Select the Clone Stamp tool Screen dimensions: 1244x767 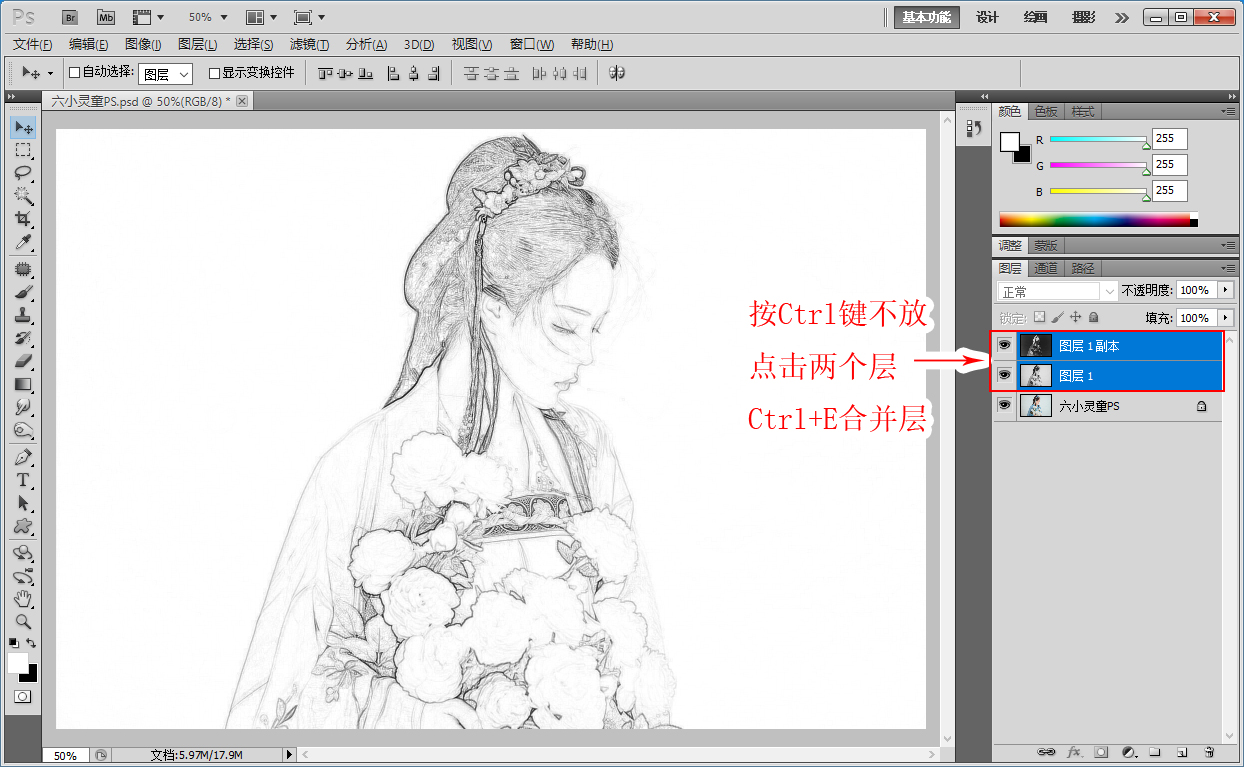click(23, 315)
